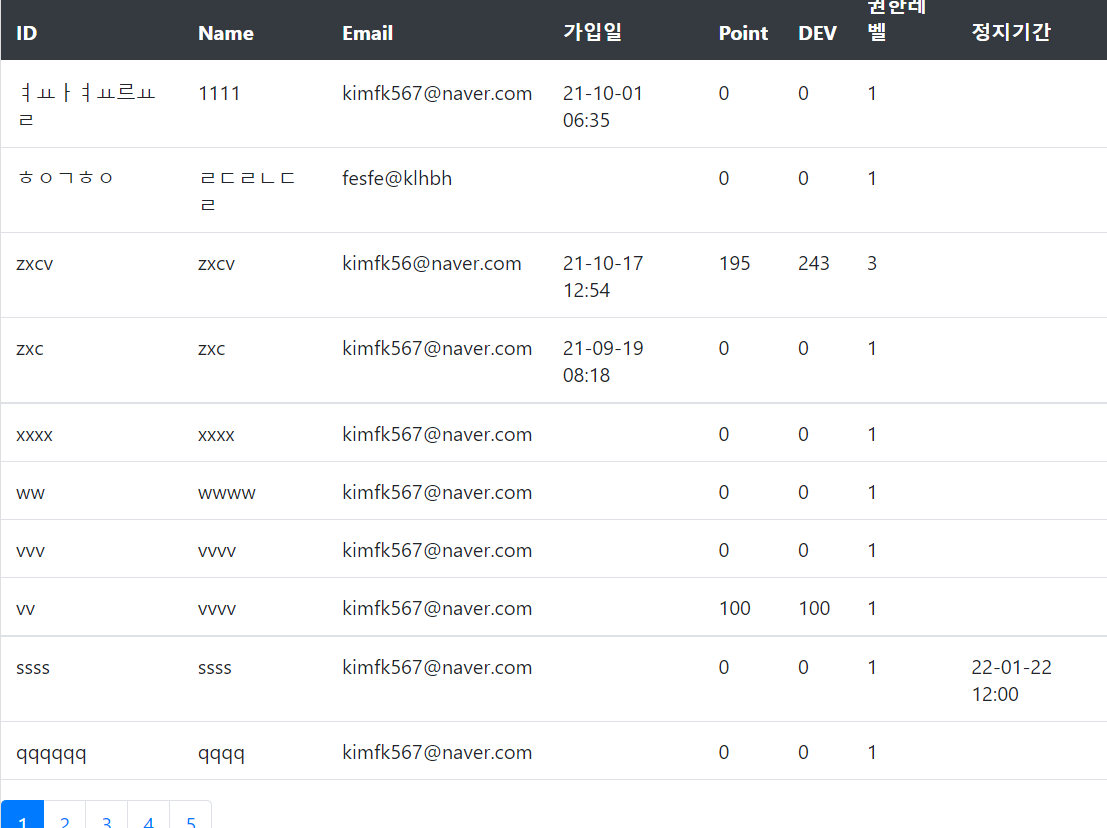1107x828 pixels.
Task: Click the ID column header
Action: pyautogui.click(x=27, y=33)
